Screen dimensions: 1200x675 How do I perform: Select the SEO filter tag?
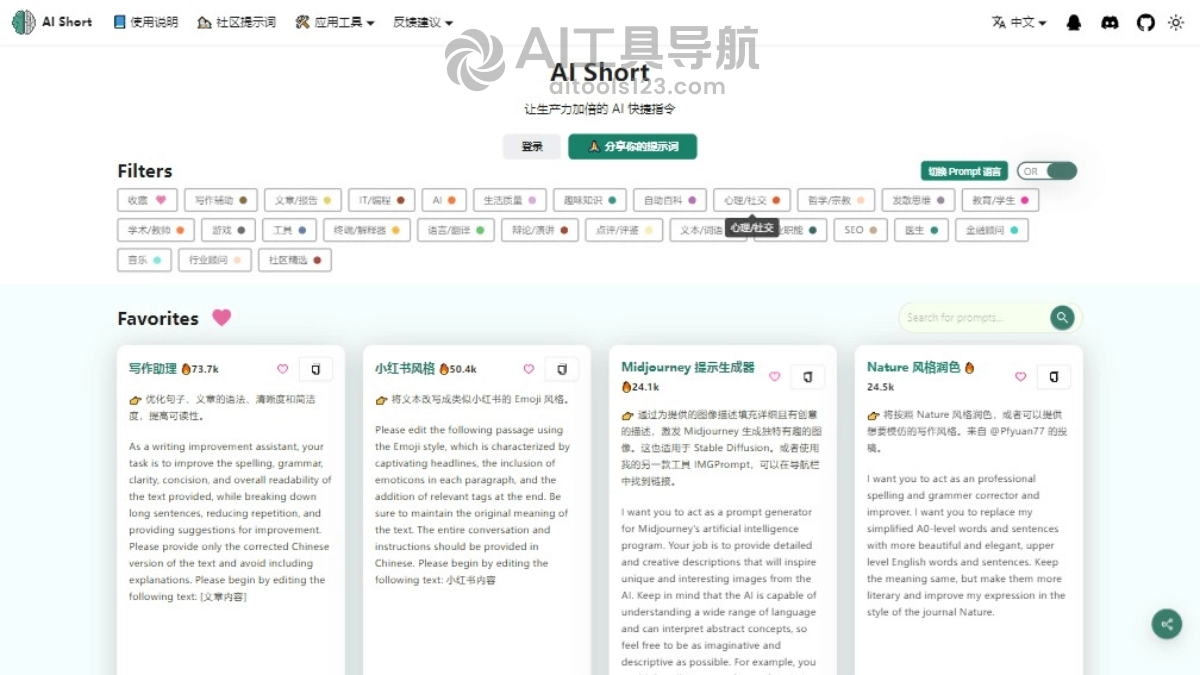click(860, 230)
